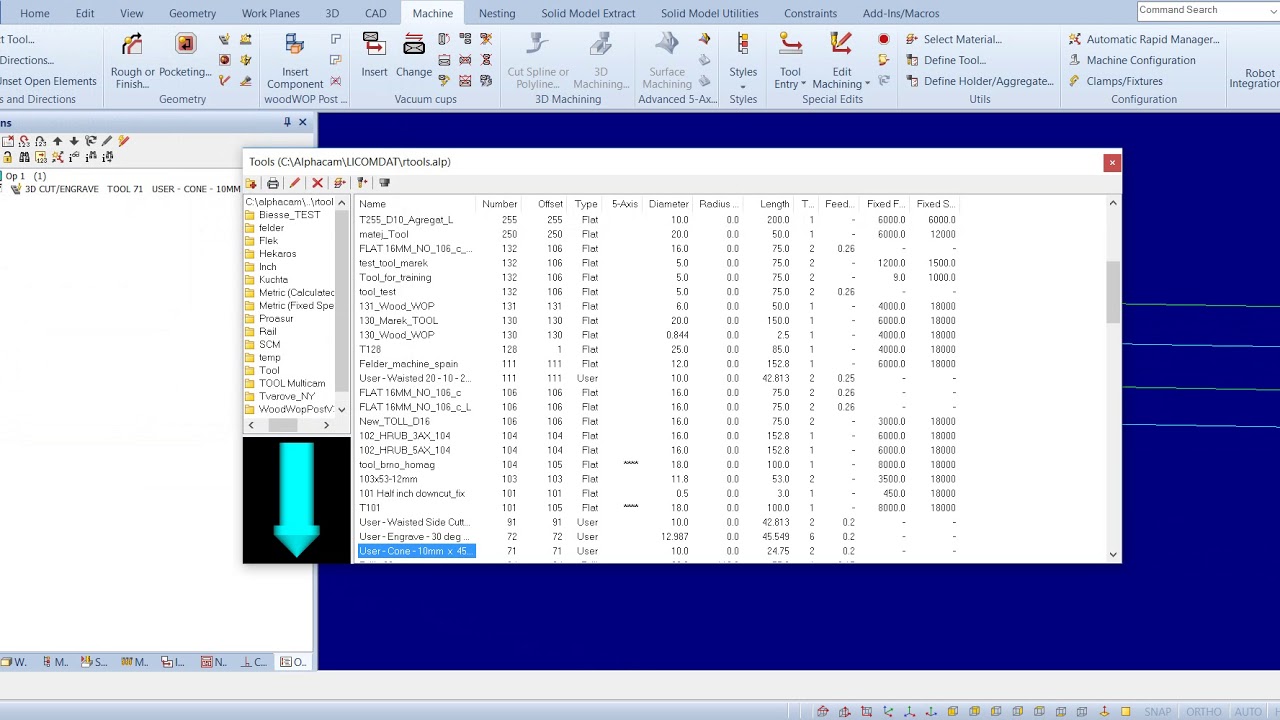This screenshot has width=1280, height=720.
Task: Select the Biesse_TEST folder
Action: click(282, 215)
